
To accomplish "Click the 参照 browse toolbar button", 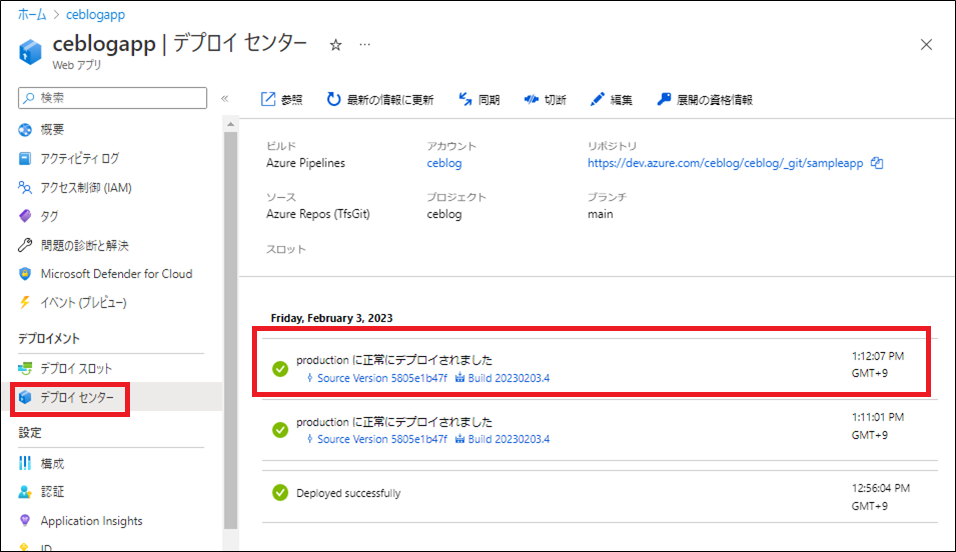I will tap(282, 99).
